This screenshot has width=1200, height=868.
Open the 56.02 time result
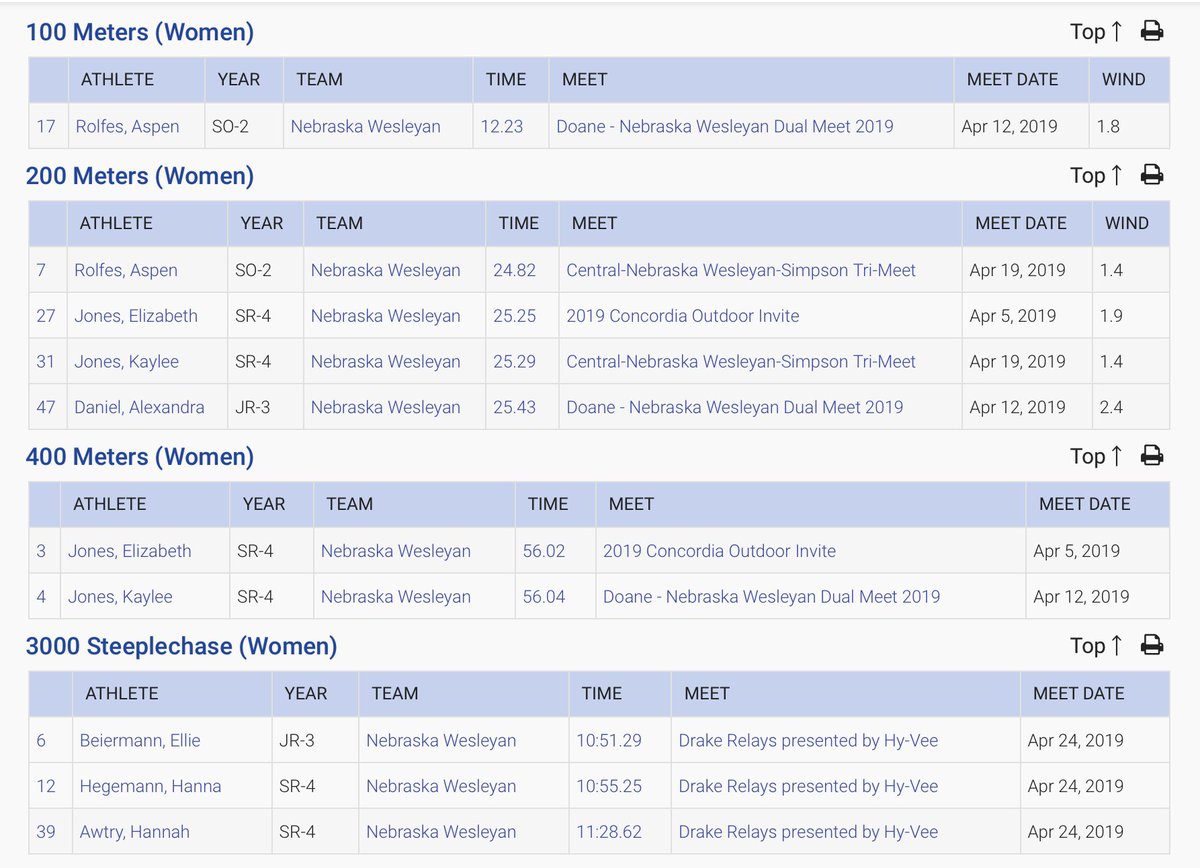coord(544,551)
